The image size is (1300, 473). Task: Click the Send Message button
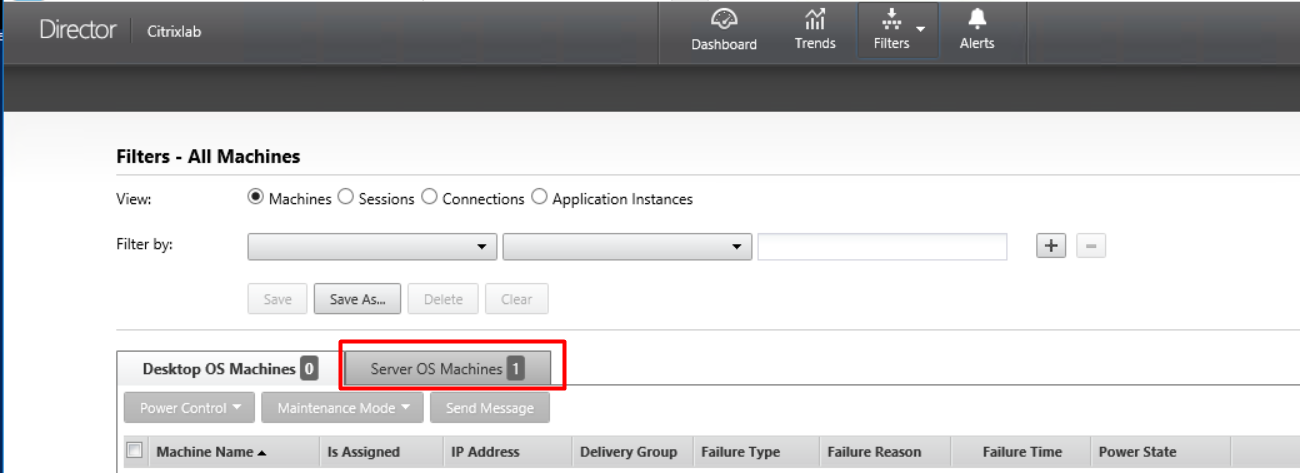click(x=489, y=408)
